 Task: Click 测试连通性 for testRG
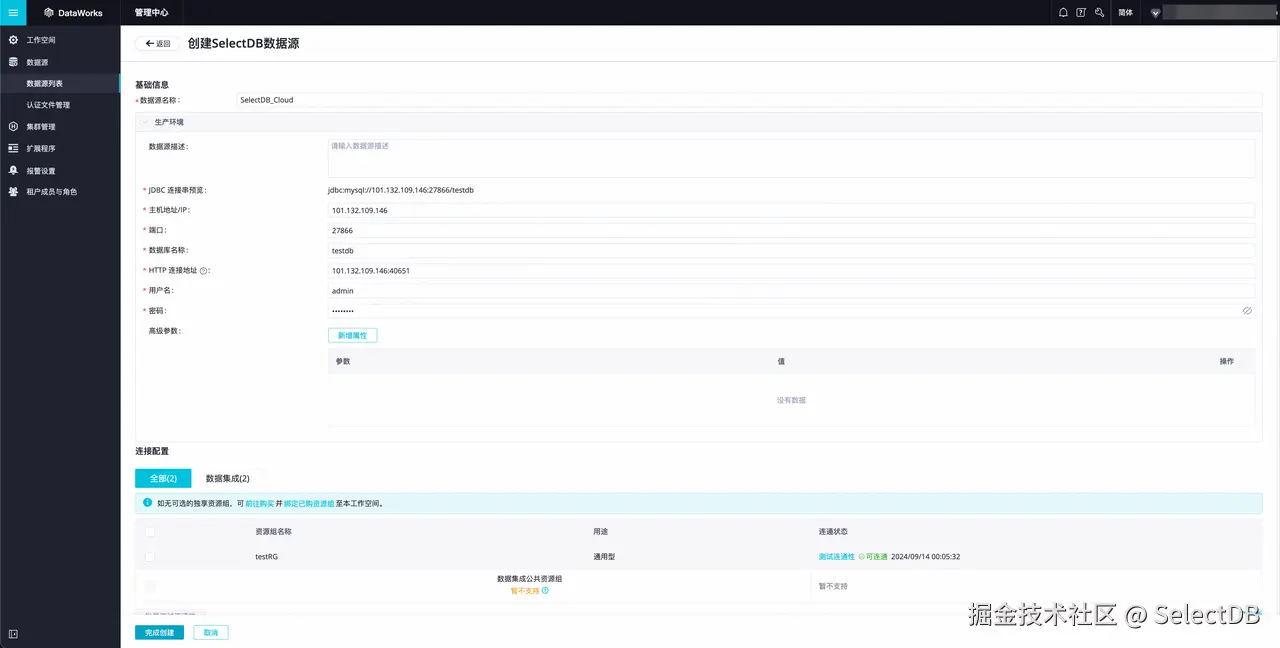[x=837, y=556]
